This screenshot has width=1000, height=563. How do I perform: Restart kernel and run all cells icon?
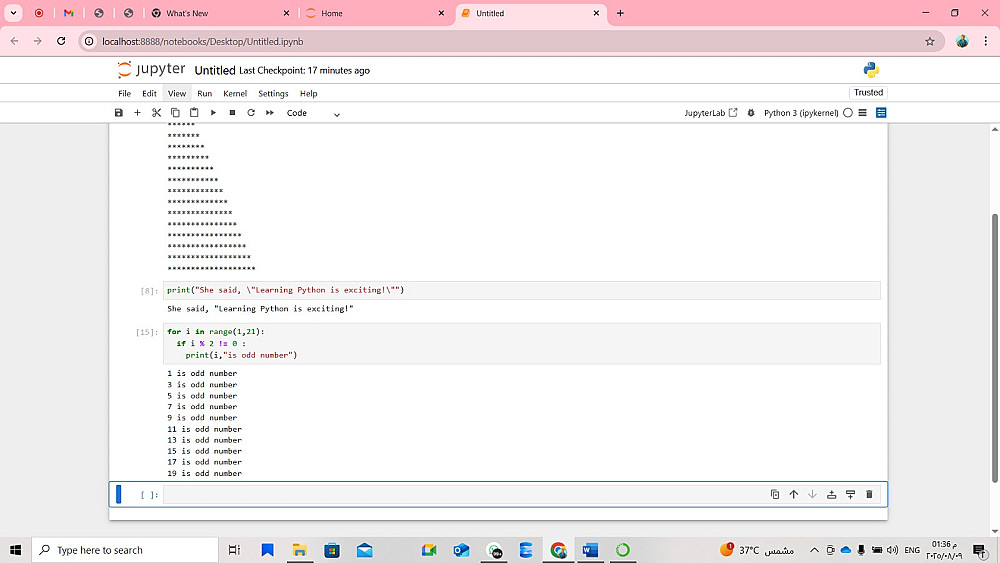(x=270, y=113)
